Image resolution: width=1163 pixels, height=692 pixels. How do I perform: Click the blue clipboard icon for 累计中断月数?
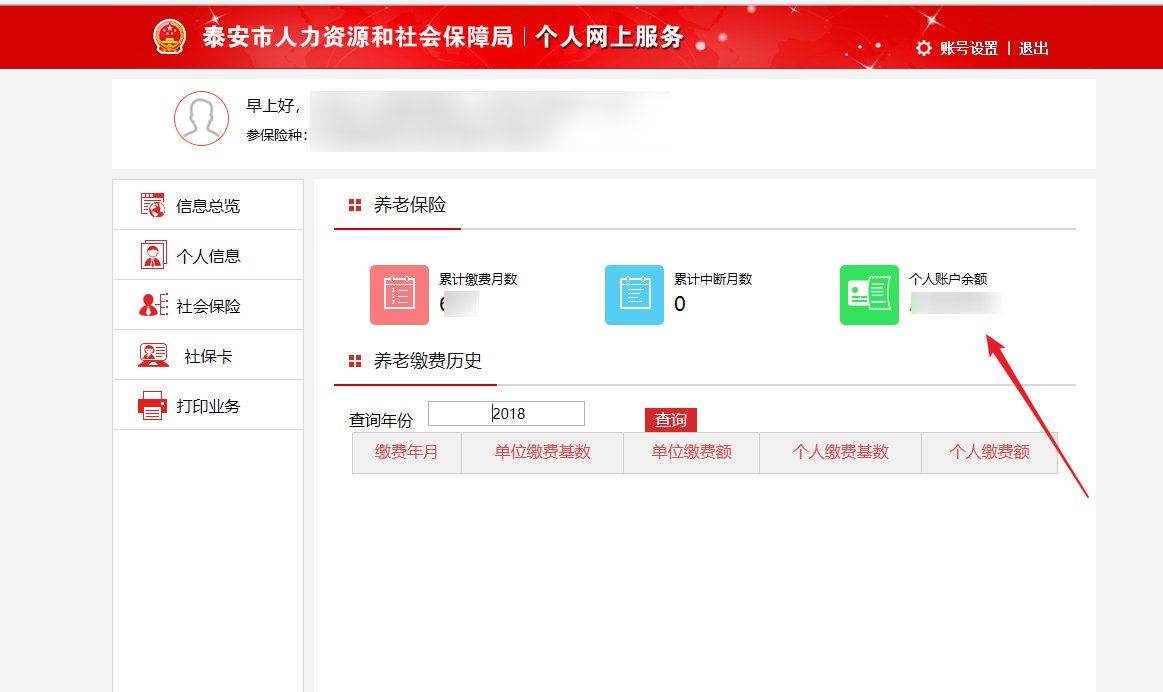click(632, 294)
